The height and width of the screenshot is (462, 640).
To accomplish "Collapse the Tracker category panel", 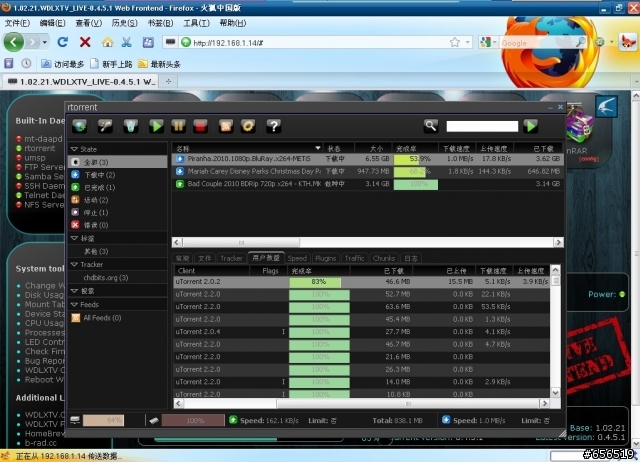I will tap(74, 264).
